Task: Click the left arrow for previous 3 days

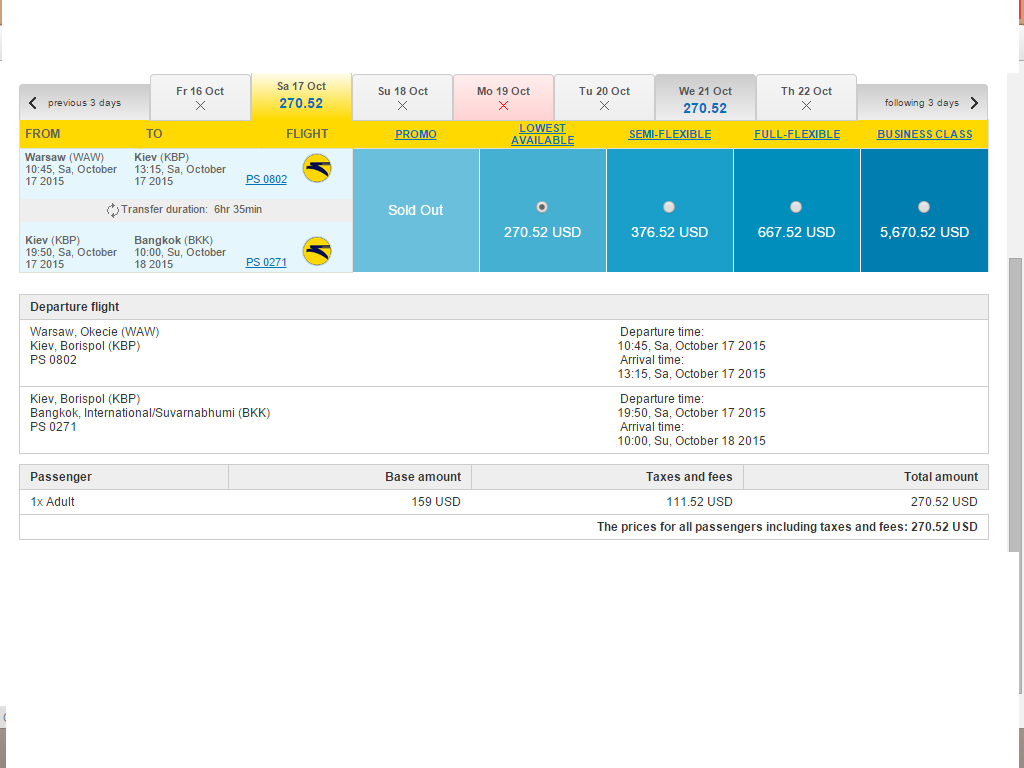Action: (x=33, y=103)
